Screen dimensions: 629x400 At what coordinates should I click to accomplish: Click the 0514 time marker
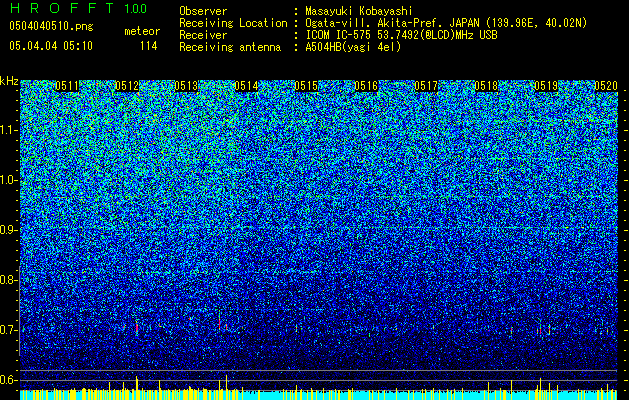point(246,86)
